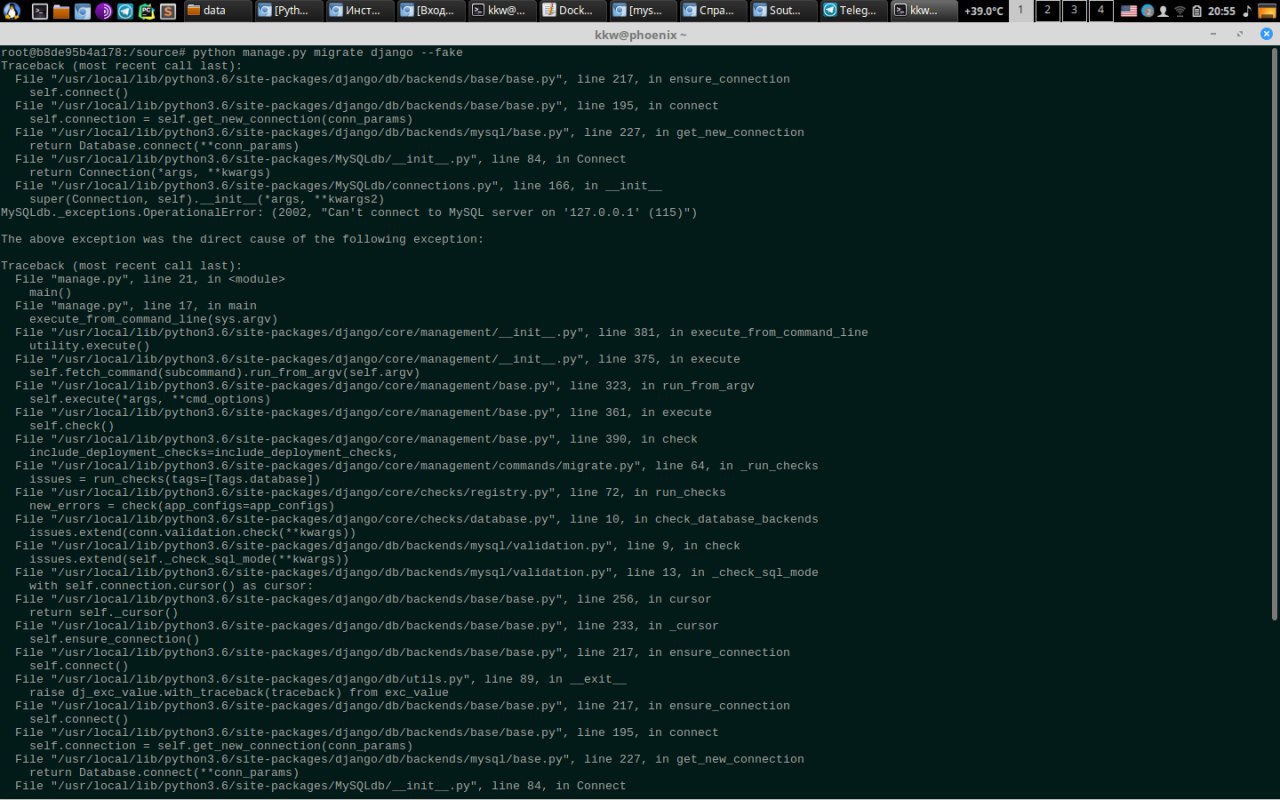1280x800 pixels.
Task: Switch to the 'kkw@...' terminal window
Action: [x=502, y=11]
